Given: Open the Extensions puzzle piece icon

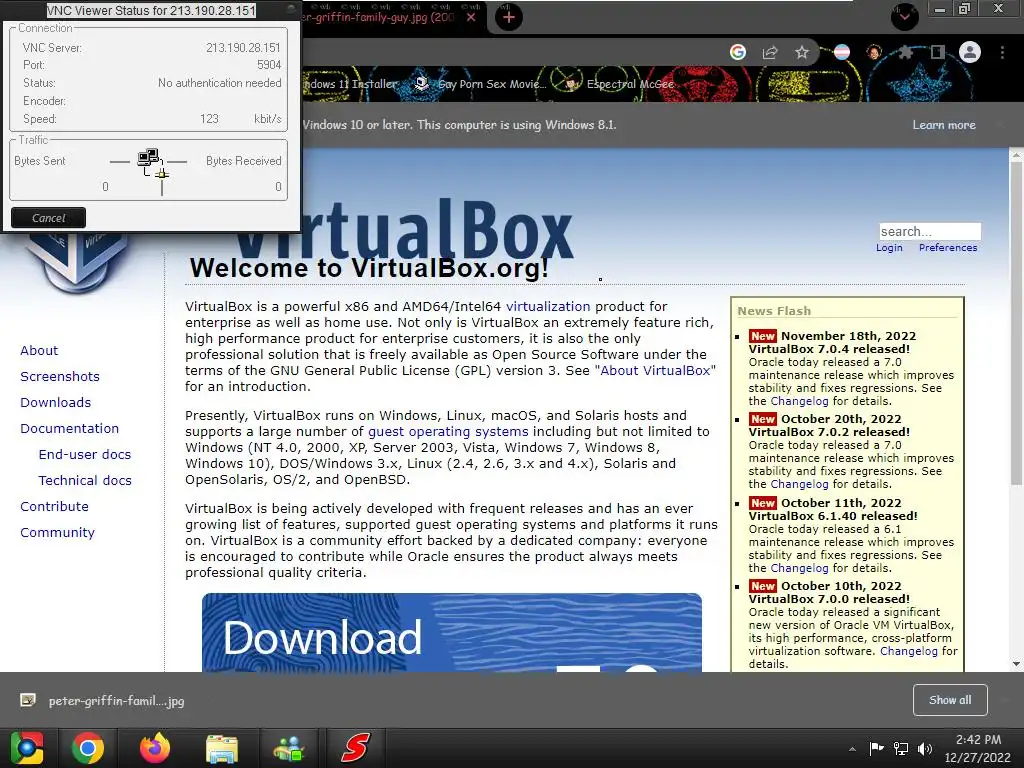Looking at the screenshot, I should pyautogui.click(x=906, y=52).
